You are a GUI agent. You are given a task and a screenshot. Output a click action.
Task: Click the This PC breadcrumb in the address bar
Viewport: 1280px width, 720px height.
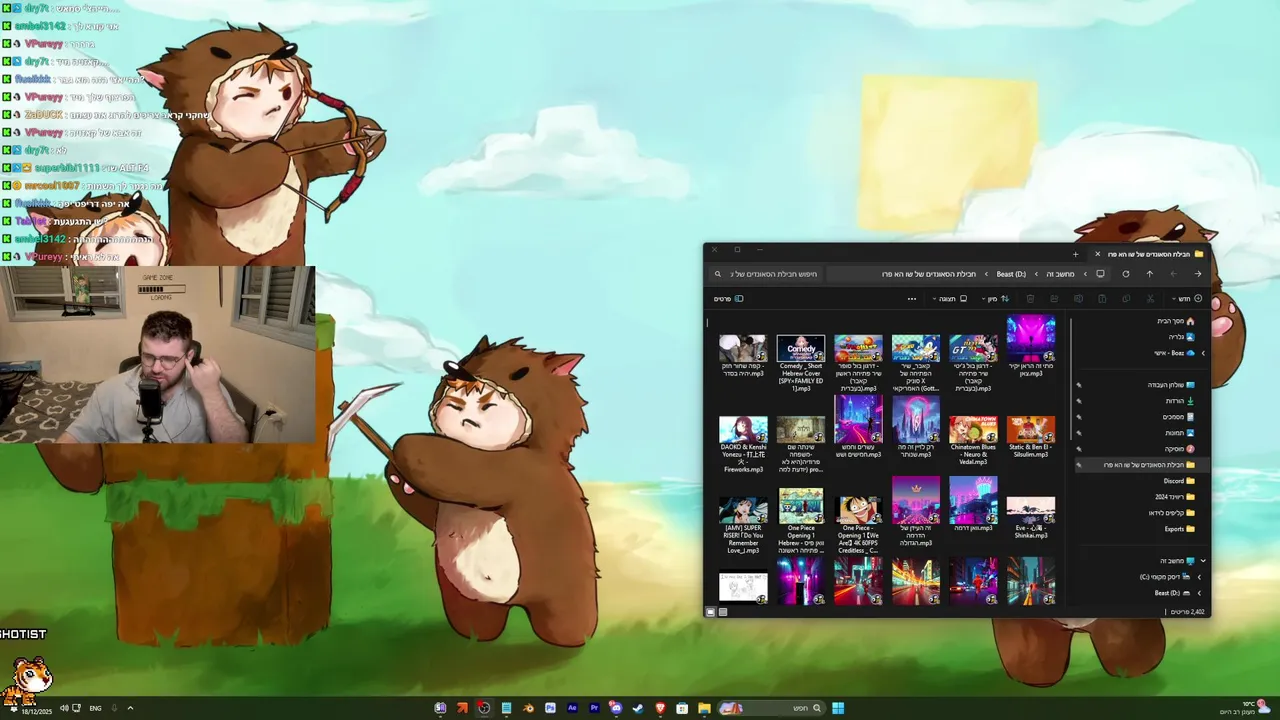click(x=1060, y=274)
